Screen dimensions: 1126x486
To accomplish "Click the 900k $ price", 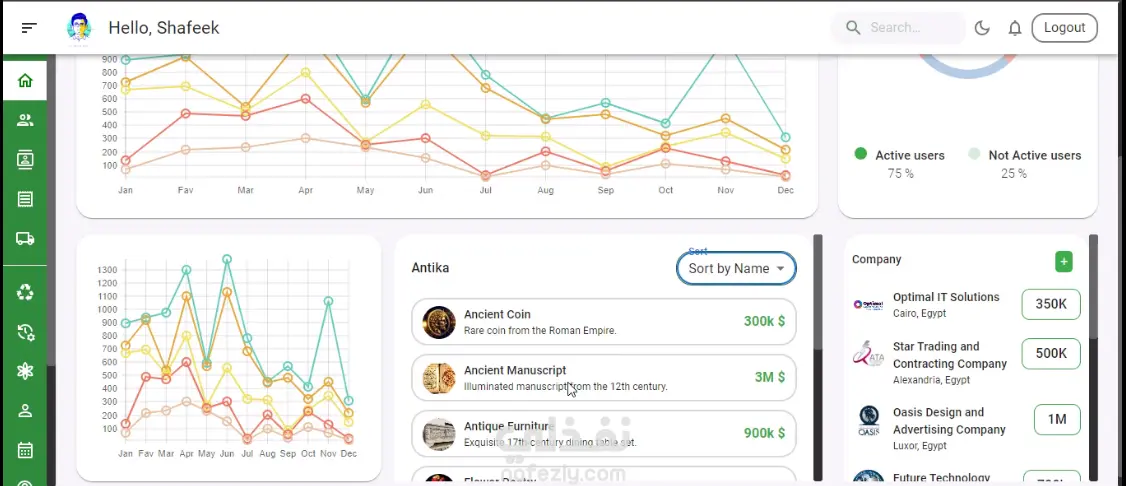I will (764, 433).
